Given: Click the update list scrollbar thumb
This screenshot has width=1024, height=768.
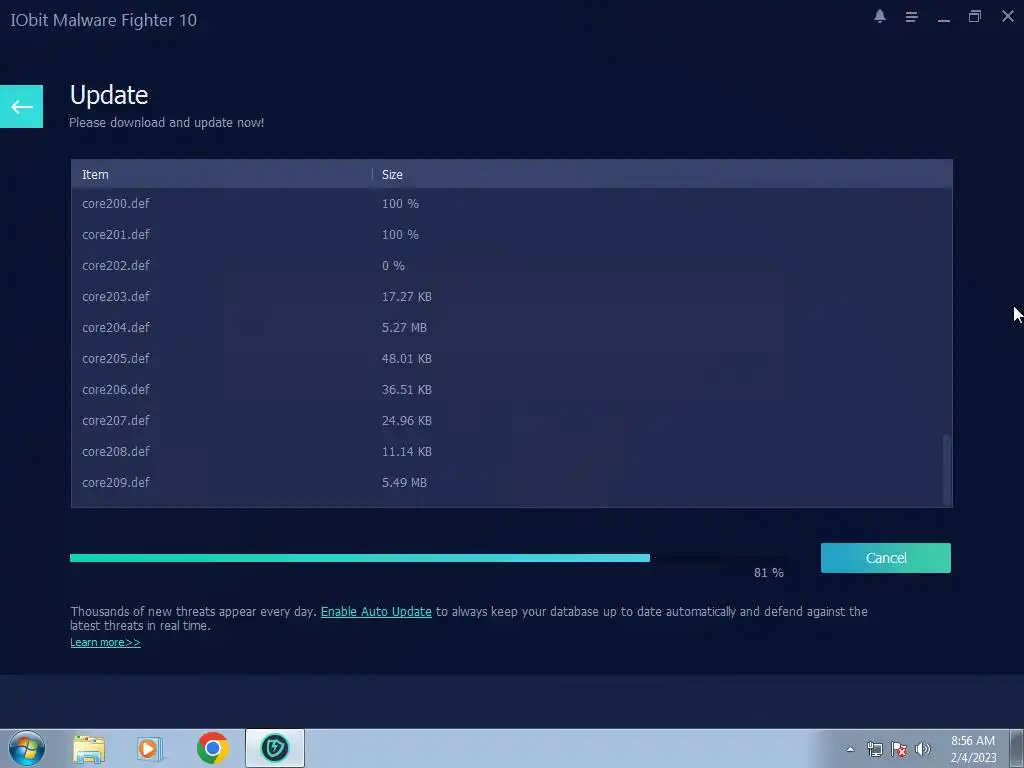Looking at the screenshot, I should pyautogui.click(x=946, y=469).
